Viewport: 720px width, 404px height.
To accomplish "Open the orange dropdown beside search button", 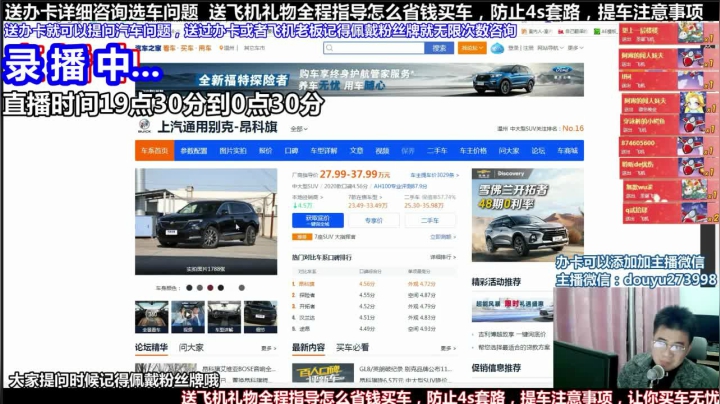I will click(472, 48).
